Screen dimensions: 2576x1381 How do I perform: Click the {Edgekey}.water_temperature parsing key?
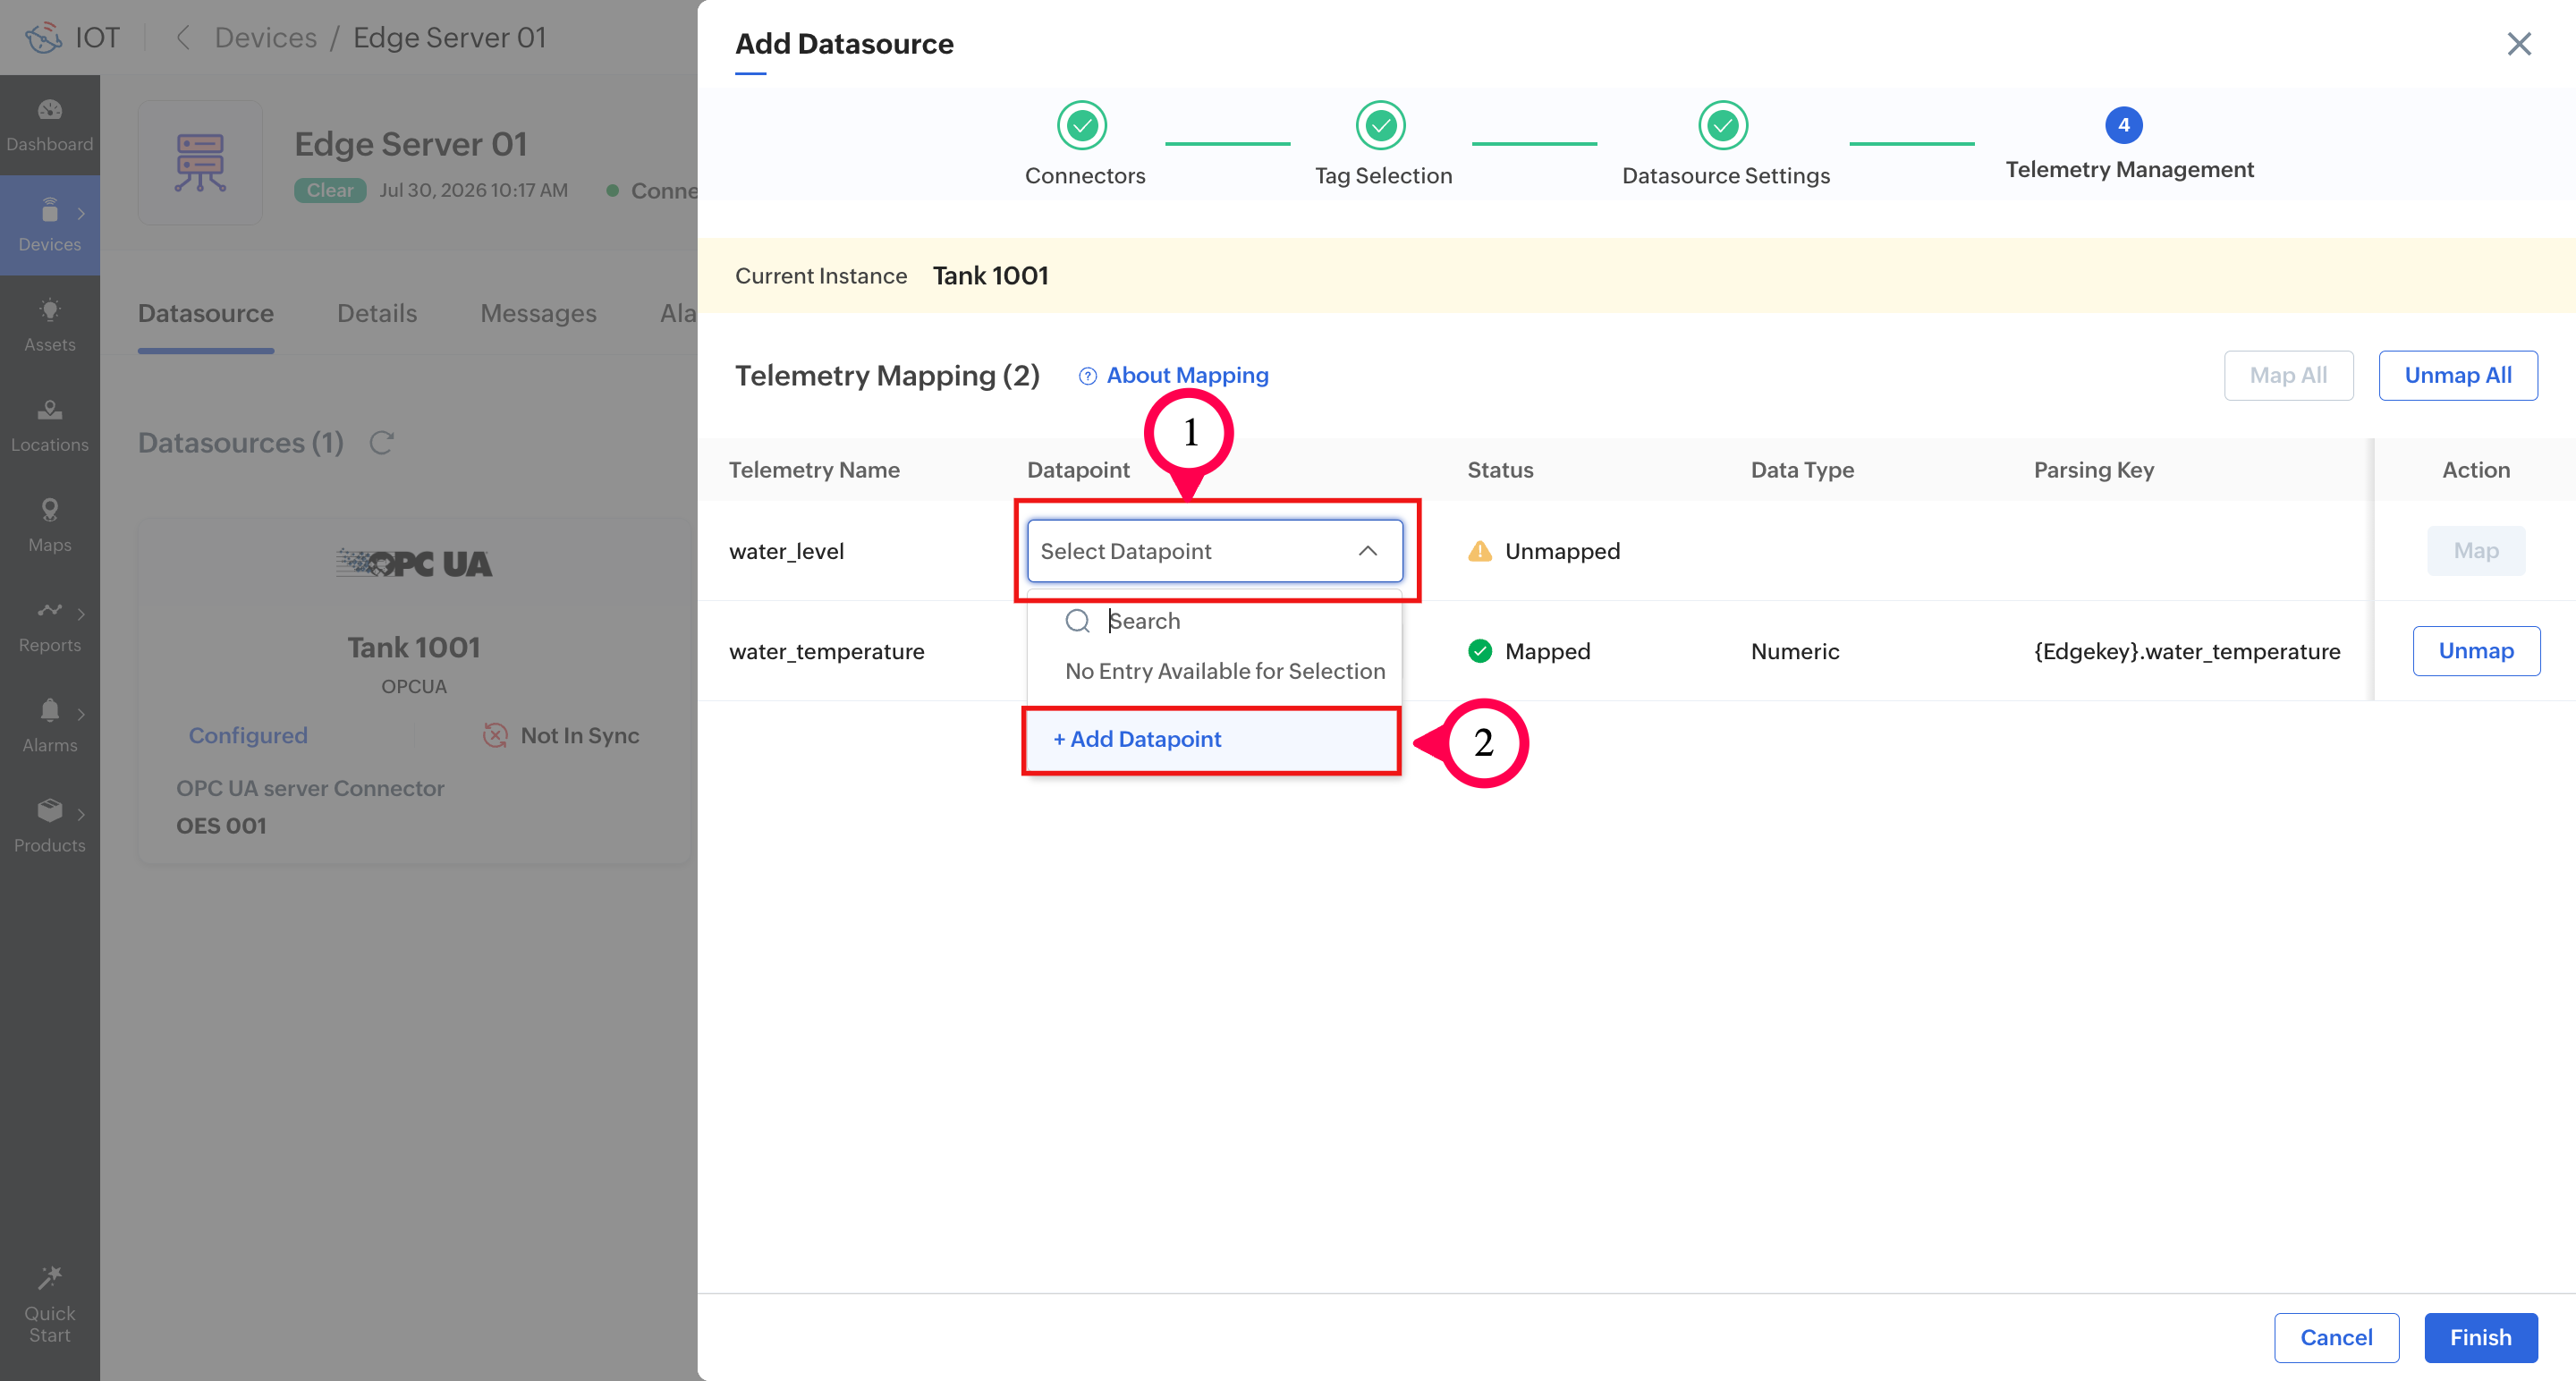pos(2187,651)
